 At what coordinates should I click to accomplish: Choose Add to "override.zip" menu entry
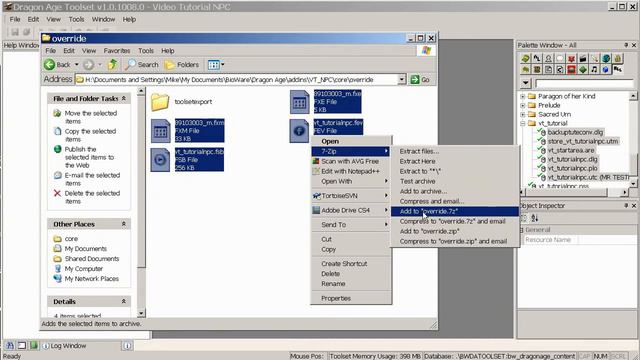pos(455,231)
